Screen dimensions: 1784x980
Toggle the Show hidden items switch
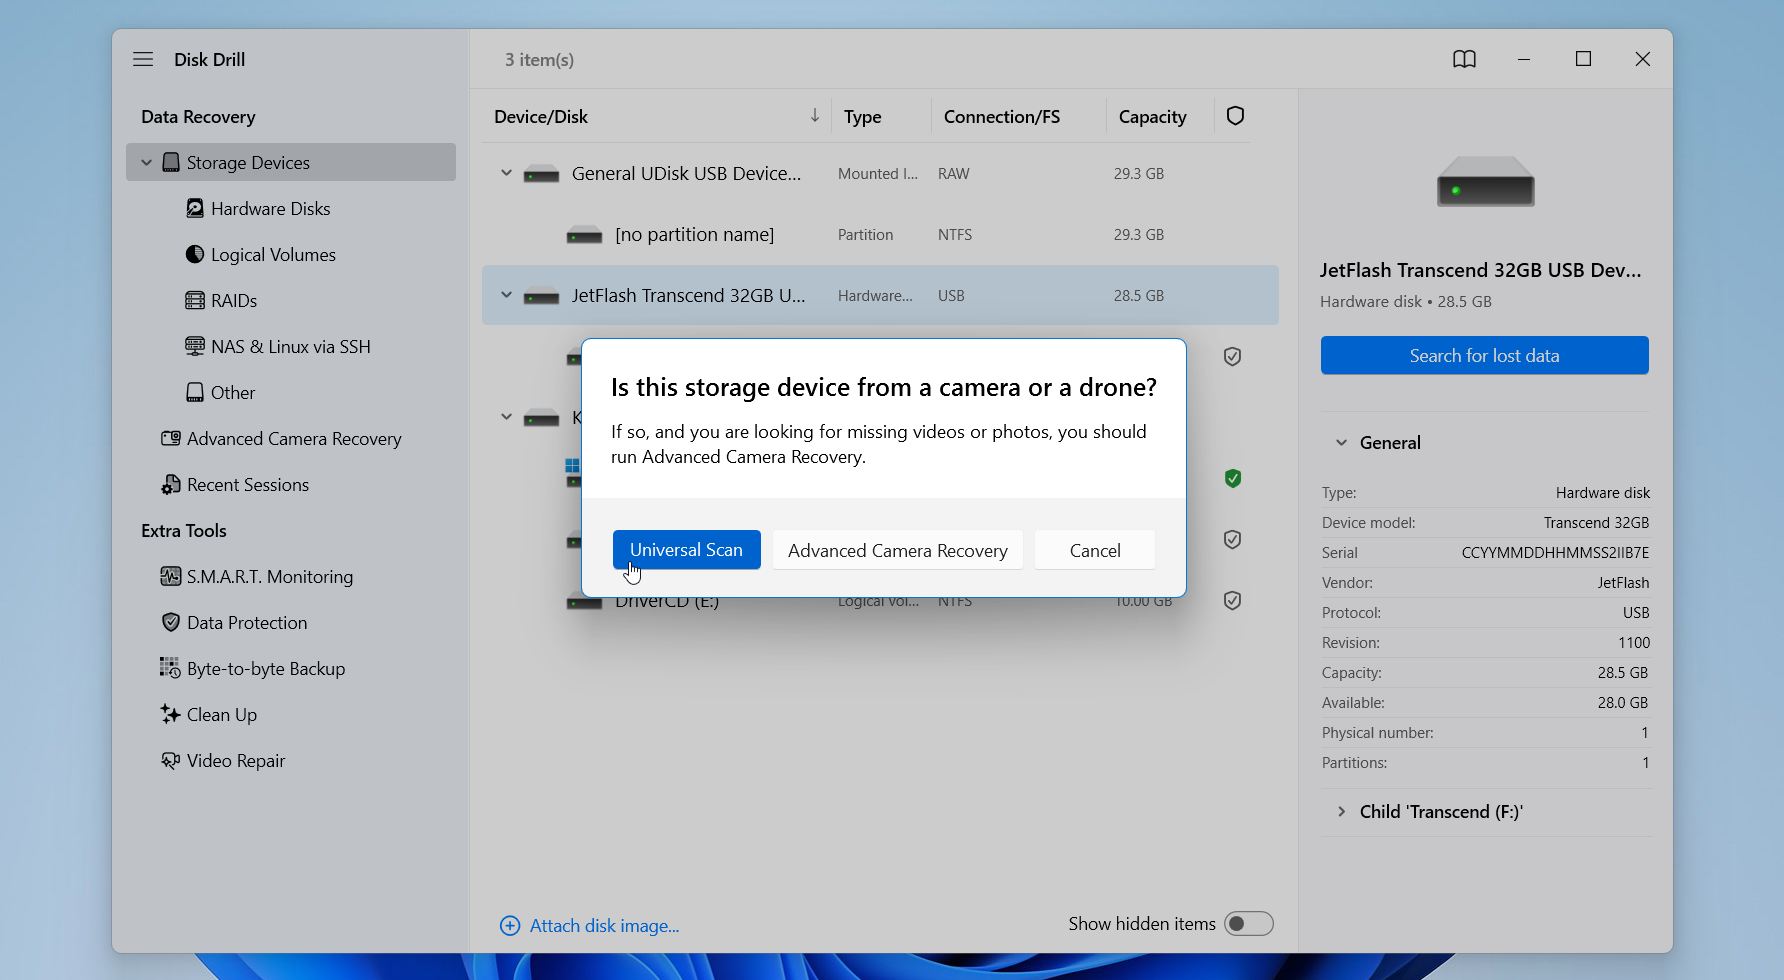(1249, 923)
